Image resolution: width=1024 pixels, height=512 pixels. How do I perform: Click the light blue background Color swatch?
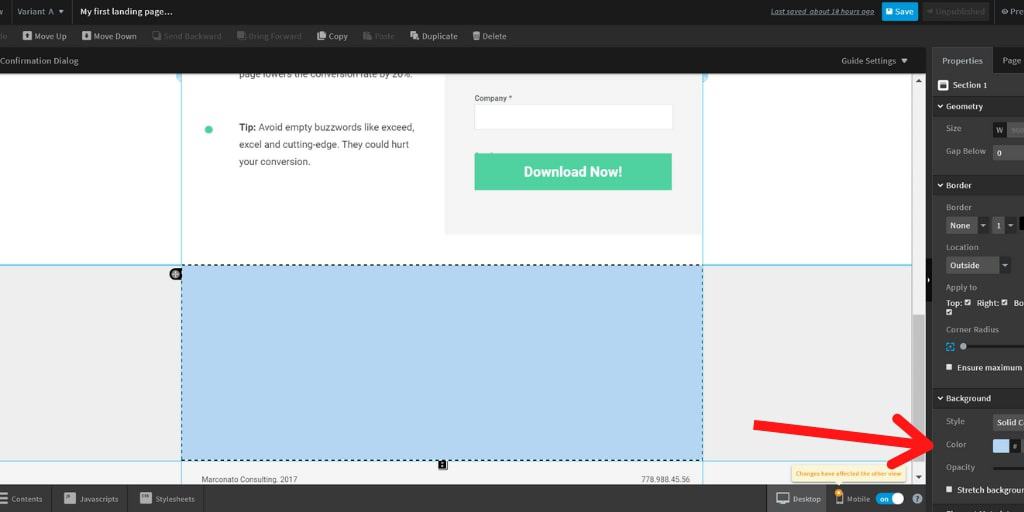[1000, 446]
